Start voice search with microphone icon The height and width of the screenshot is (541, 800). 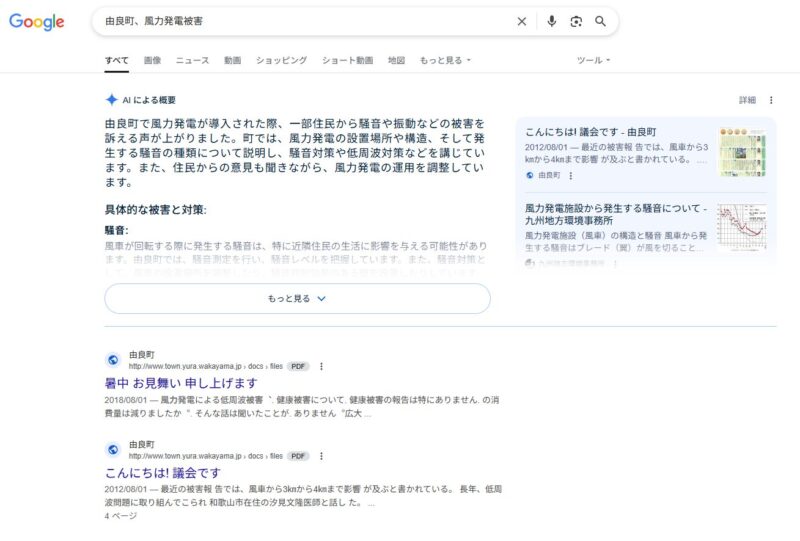coord(552,21)
